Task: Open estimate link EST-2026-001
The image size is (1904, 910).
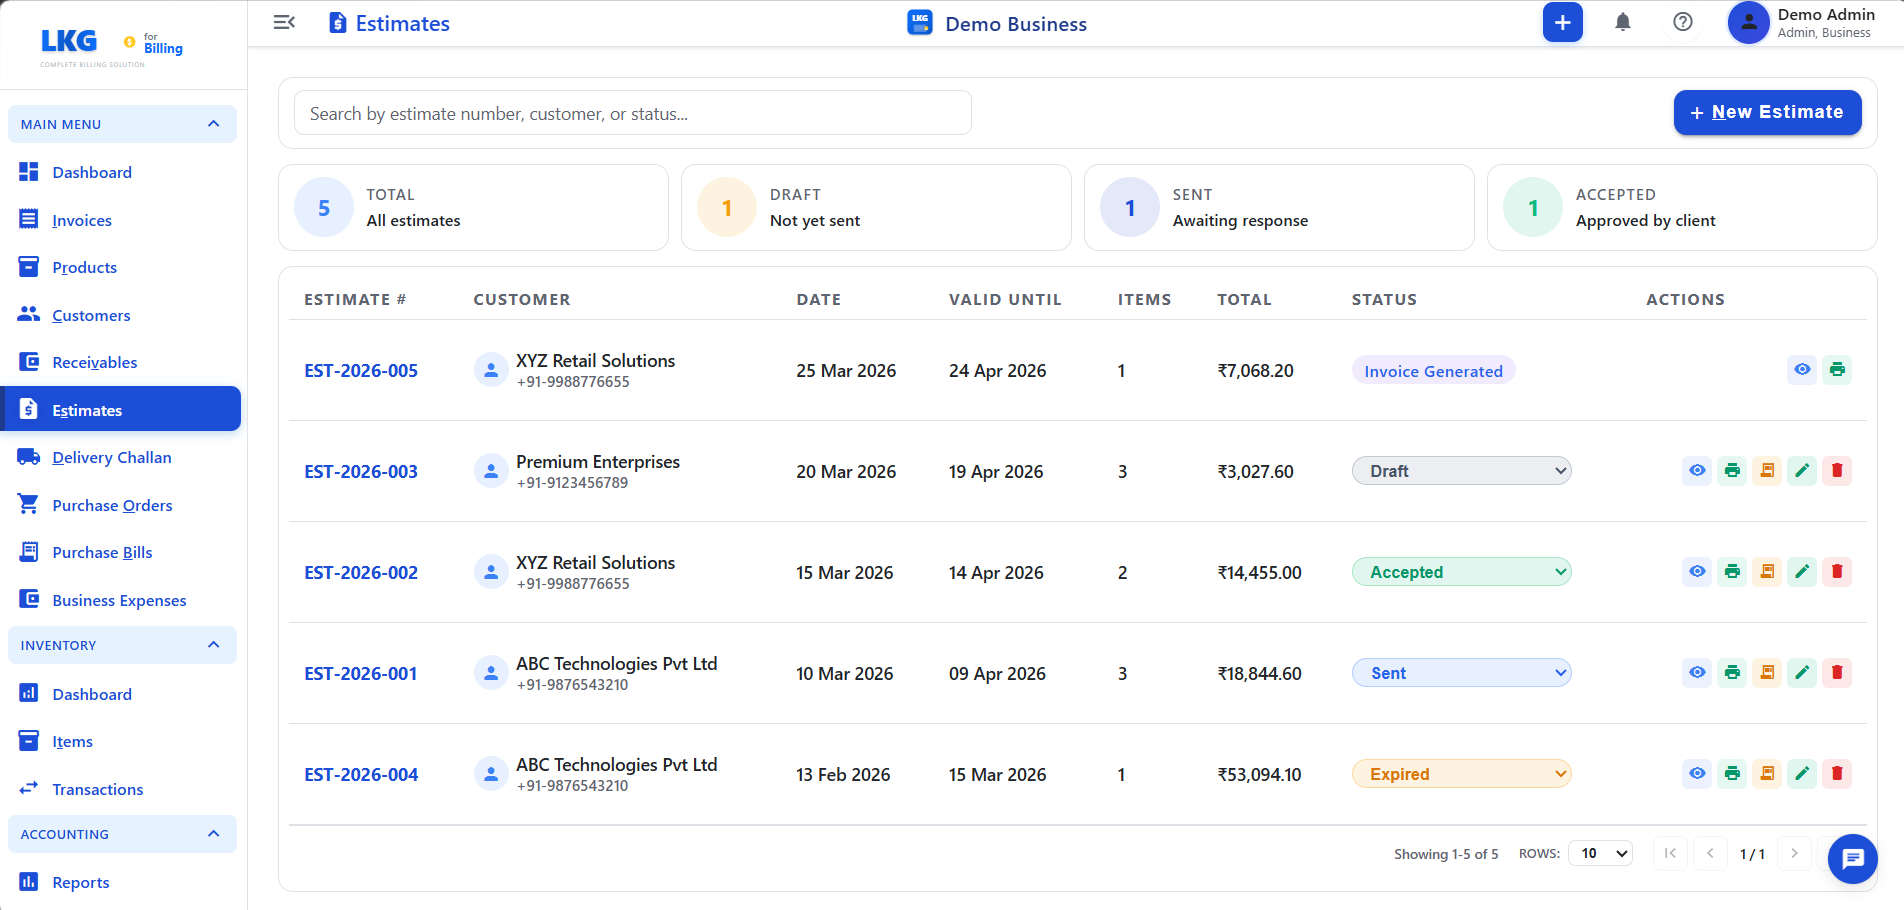Action: point(361,673)
